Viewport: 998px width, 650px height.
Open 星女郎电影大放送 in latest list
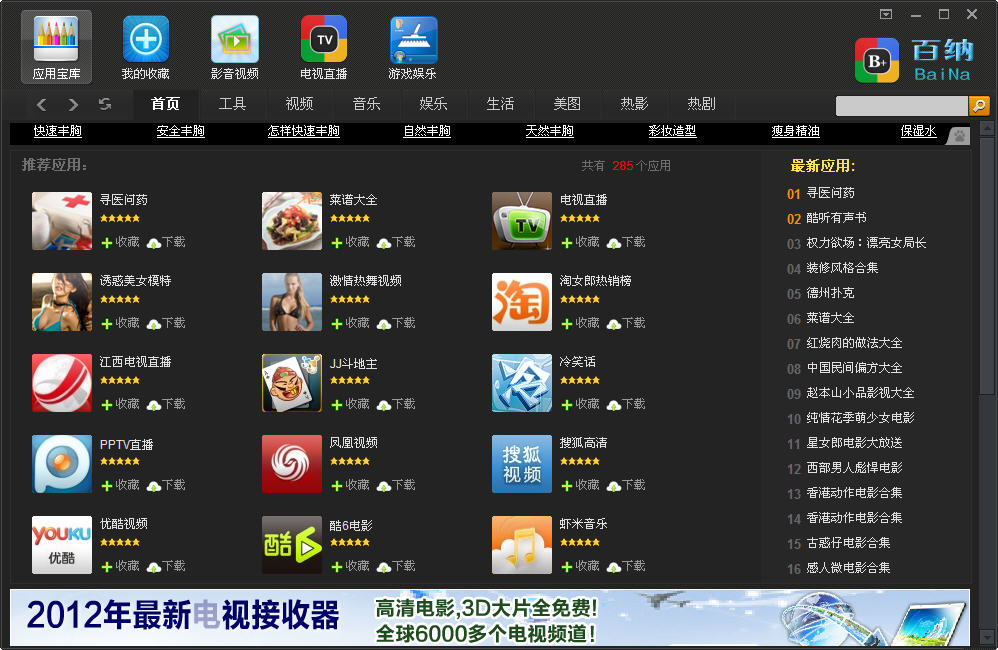[854, 442]
